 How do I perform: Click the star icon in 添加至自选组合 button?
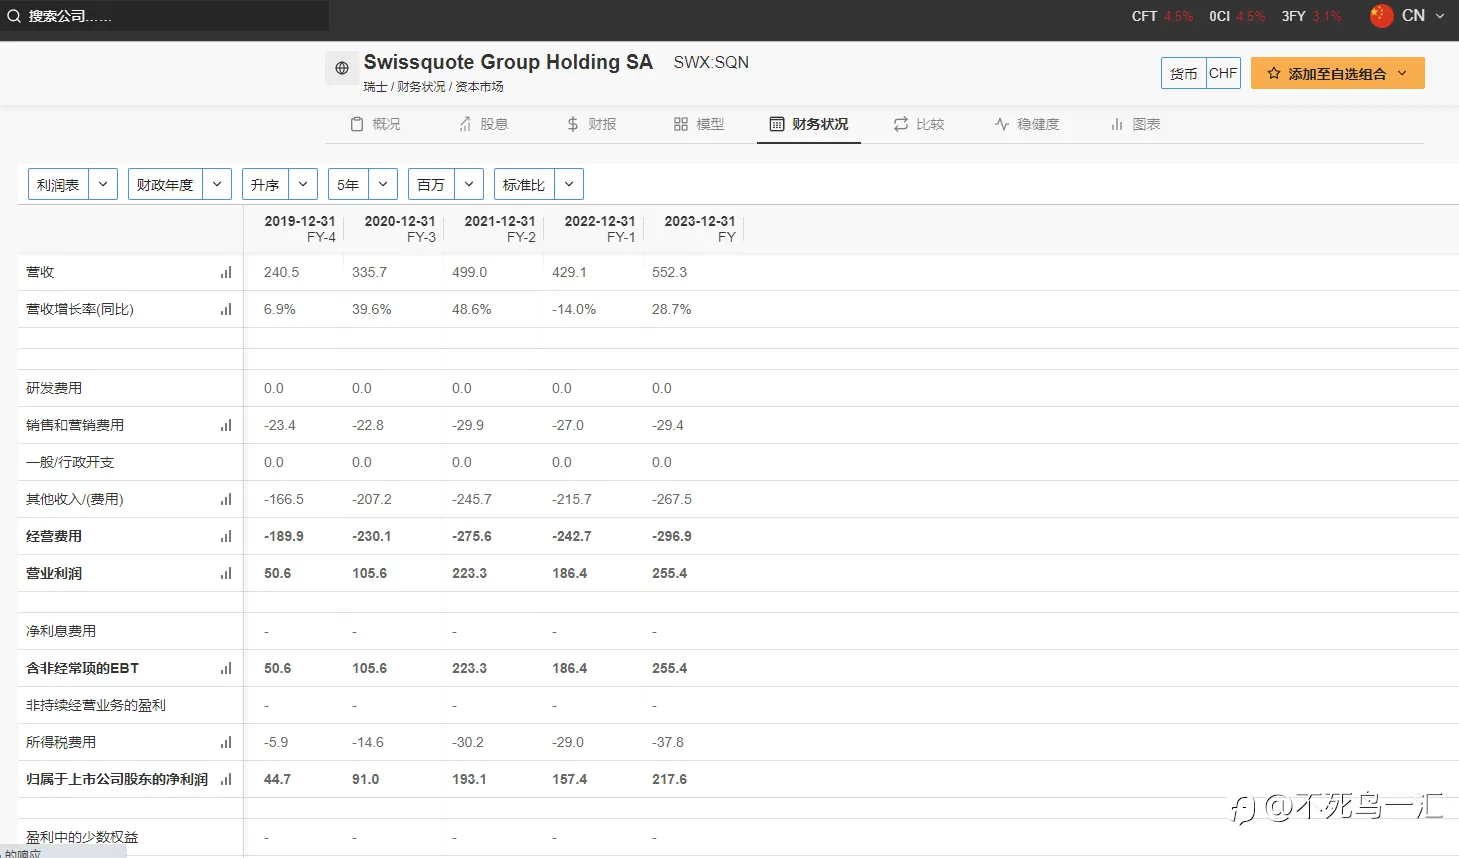[x=1274, y=73]
